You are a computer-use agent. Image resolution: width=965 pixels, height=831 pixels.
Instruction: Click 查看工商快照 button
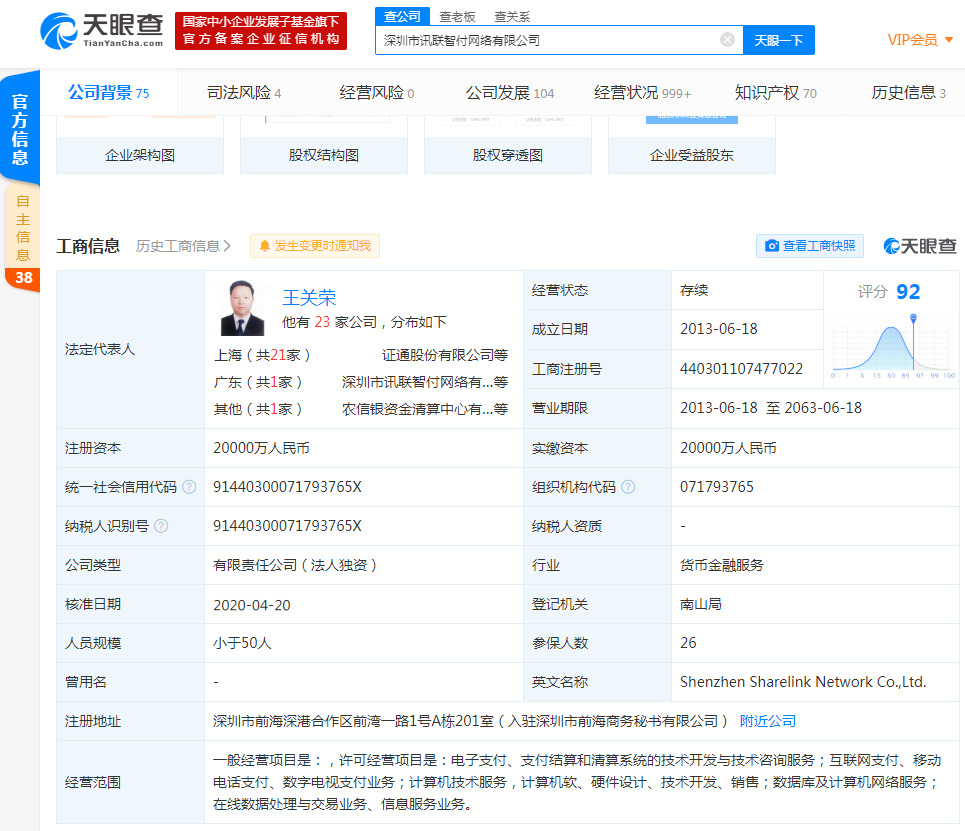tap(809, 246)
